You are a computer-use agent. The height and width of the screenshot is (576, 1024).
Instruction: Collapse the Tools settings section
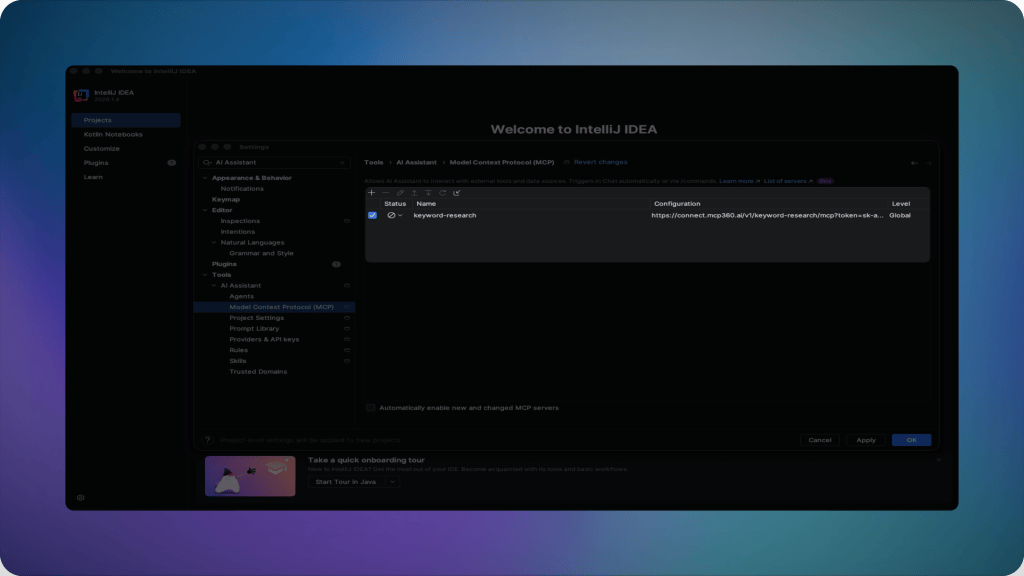click(205, 275)
